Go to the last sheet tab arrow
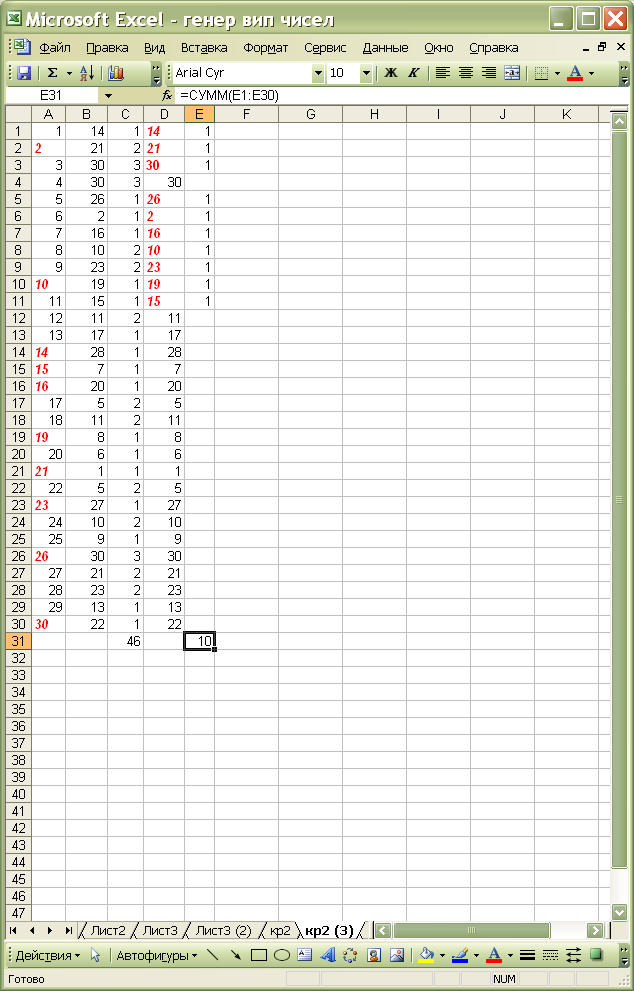Image resolution: width=634 pixels, height=991 pixels. [x=68, y=930]
